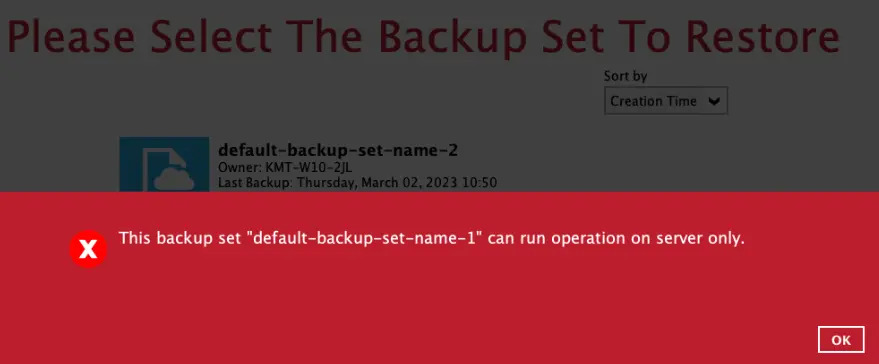Click the Please Select Backup Set heading

tap(423, 35)
